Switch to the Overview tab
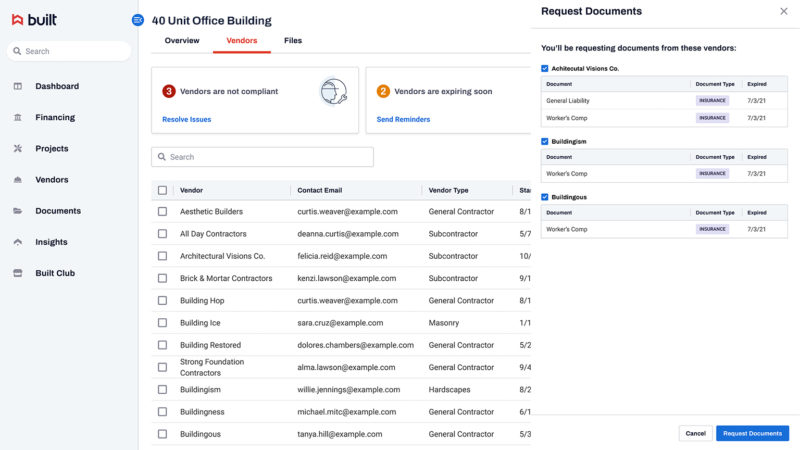800x450 pixels. (182, 41)
